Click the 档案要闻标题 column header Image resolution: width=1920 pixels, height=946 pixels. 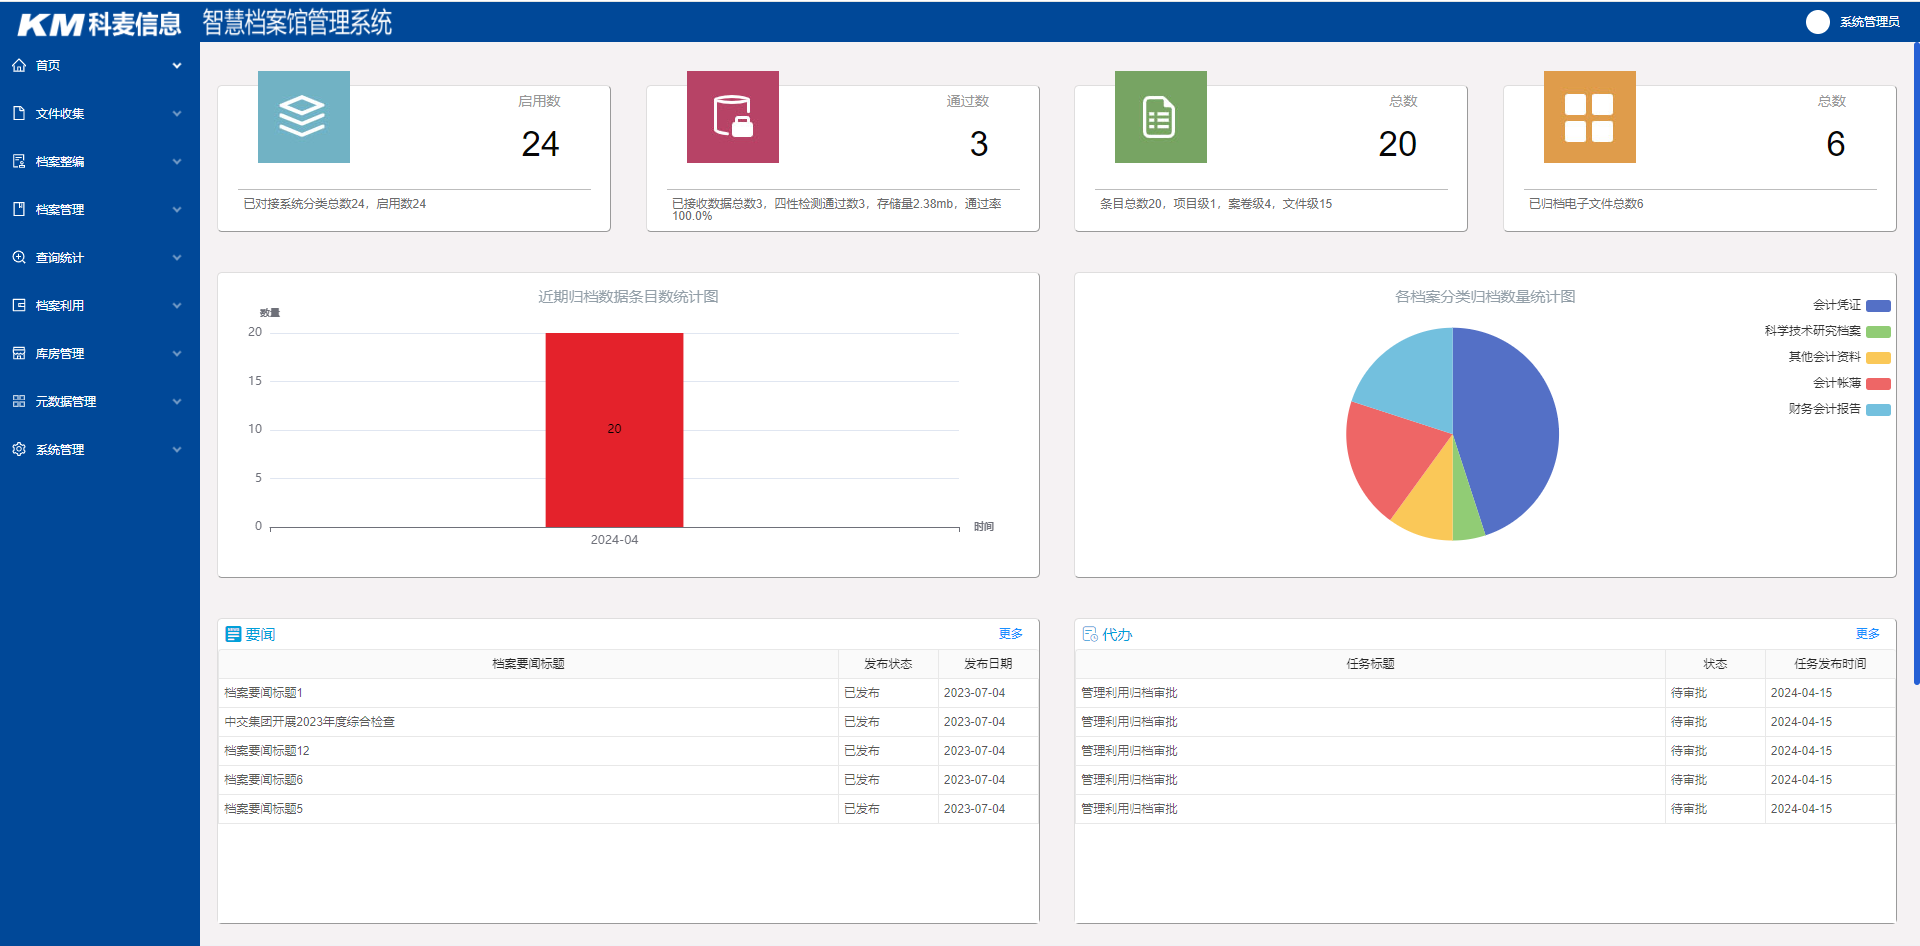pos(528,664)
